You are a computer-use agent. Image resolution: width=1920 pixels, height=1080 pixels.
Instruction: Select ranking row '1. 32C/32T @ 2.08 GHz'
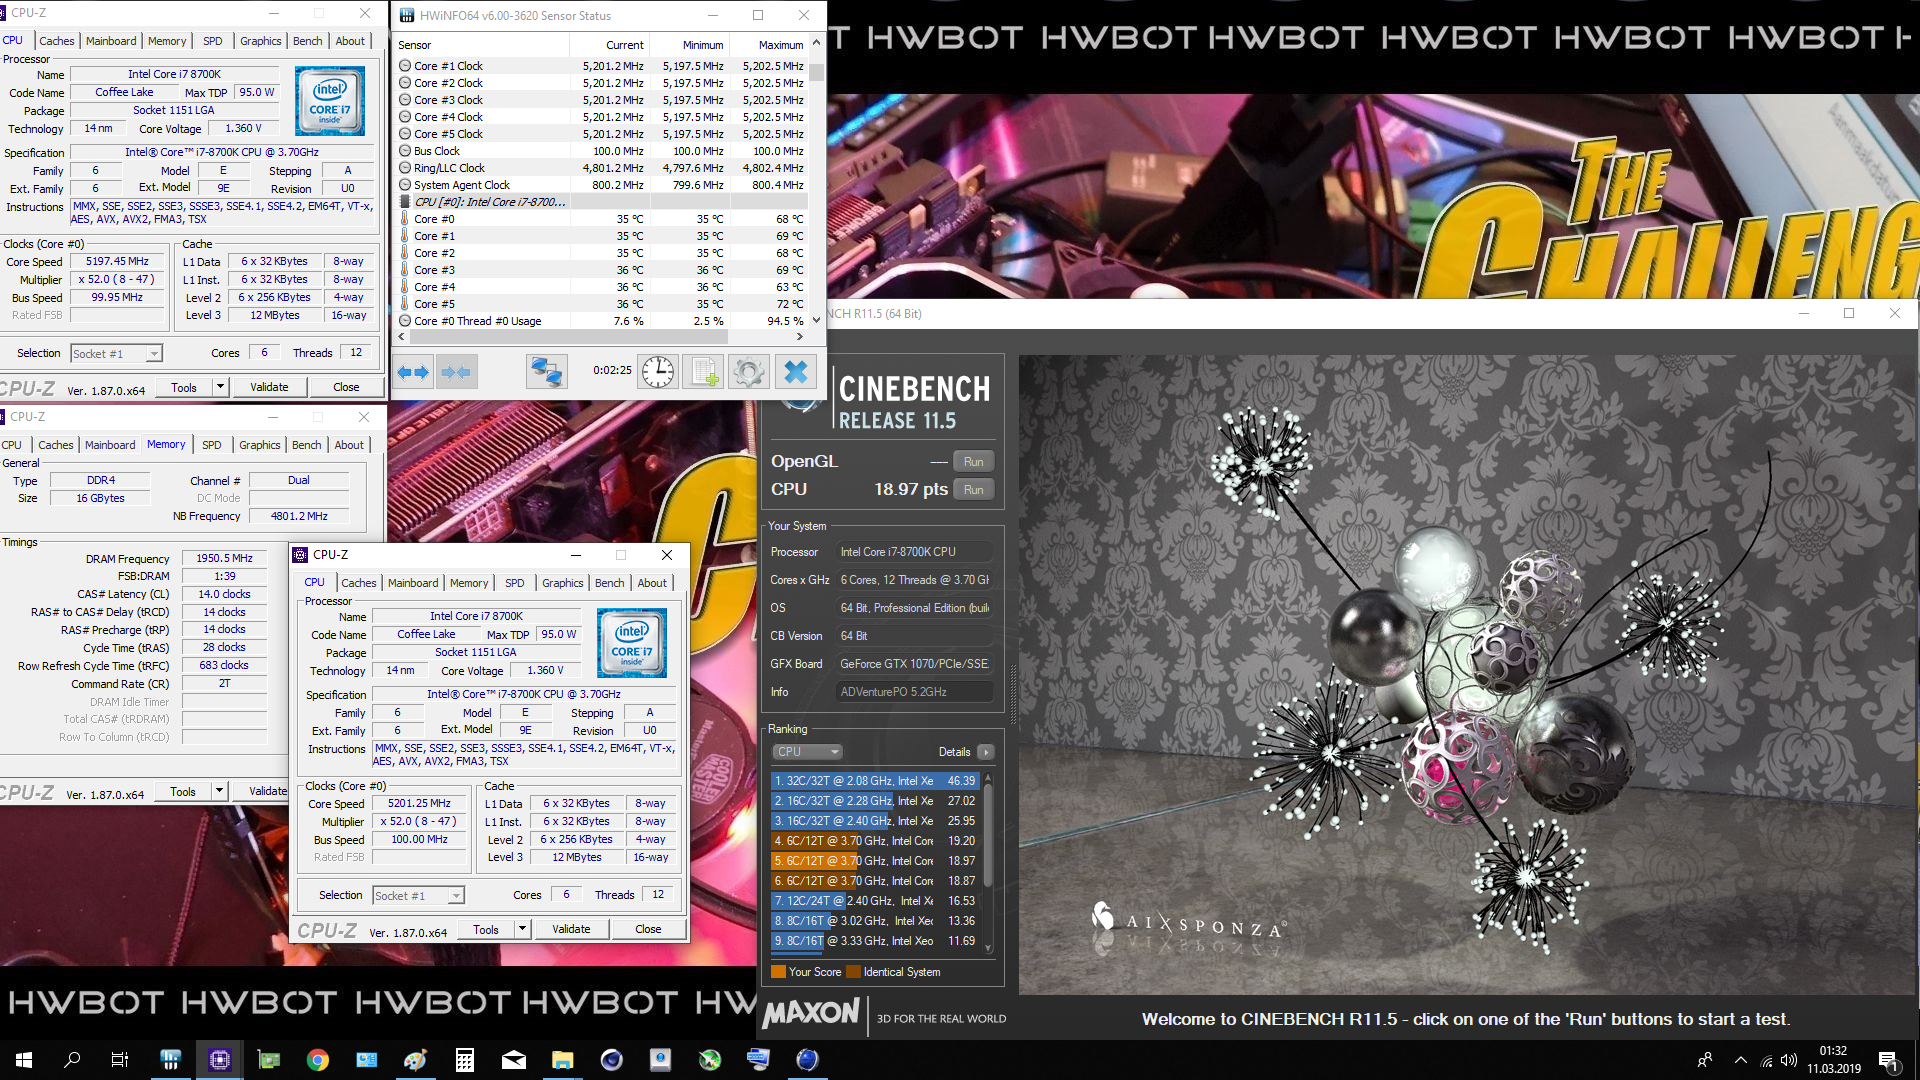[875, 781]
